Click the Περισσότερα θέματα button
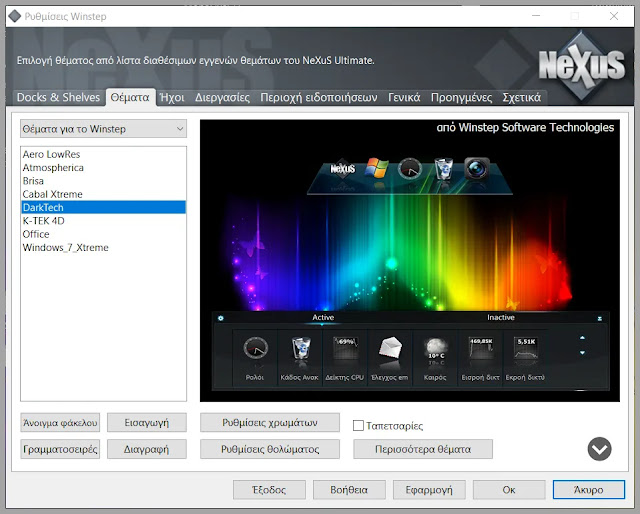This screenshot has width=640, height=514. coord(423,449)
